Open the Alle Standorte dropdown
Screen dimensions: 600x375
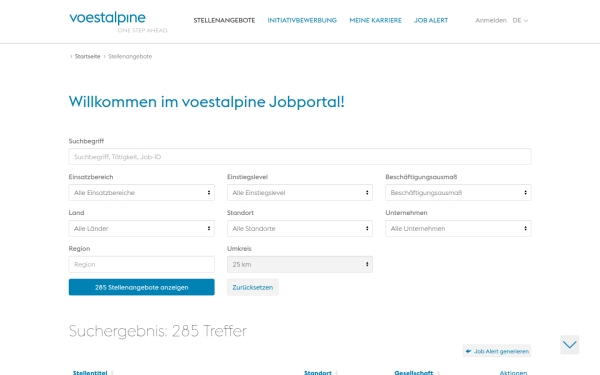coord(300,228)
